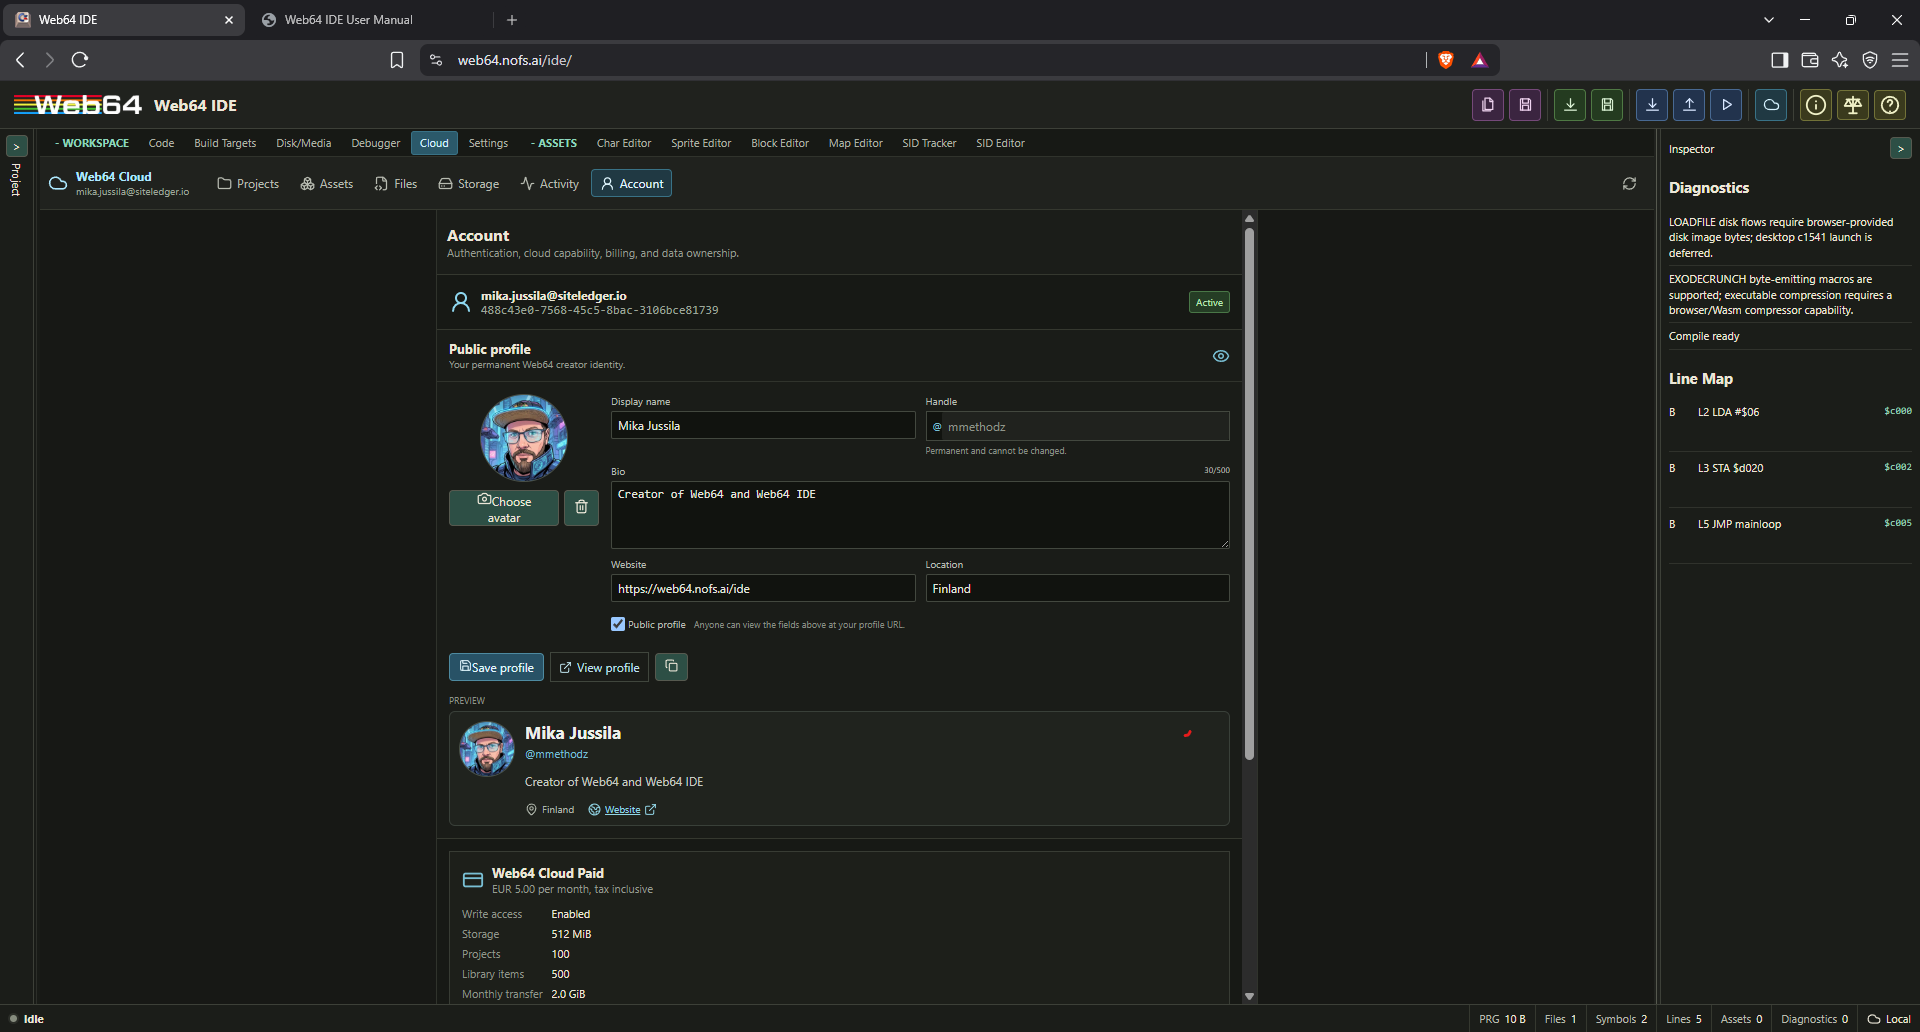
Task: Click the L5 JMP mainloop line map row
Action: [x=1790, y=524]
